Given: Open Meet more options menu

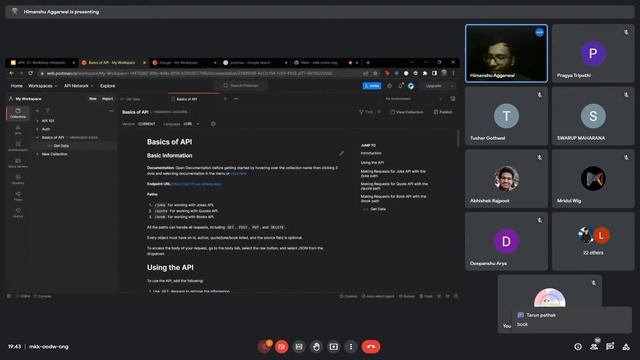Looking at the screenshot, I should point(351,347).
